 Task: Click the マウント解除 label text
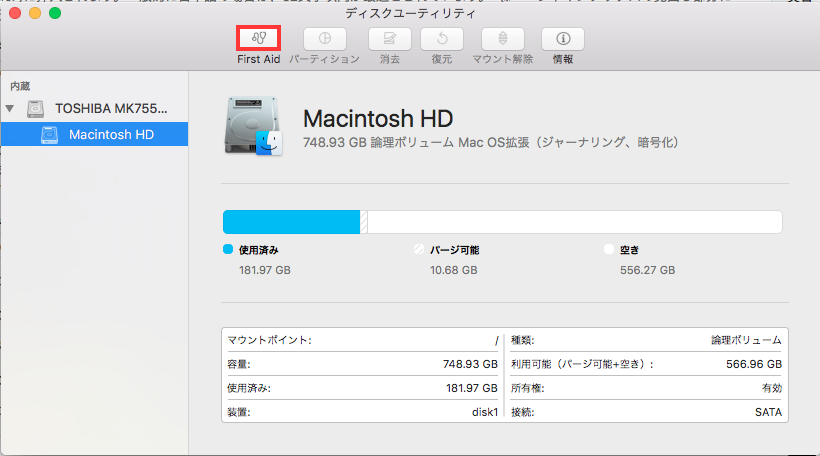[x=503, y=59]
